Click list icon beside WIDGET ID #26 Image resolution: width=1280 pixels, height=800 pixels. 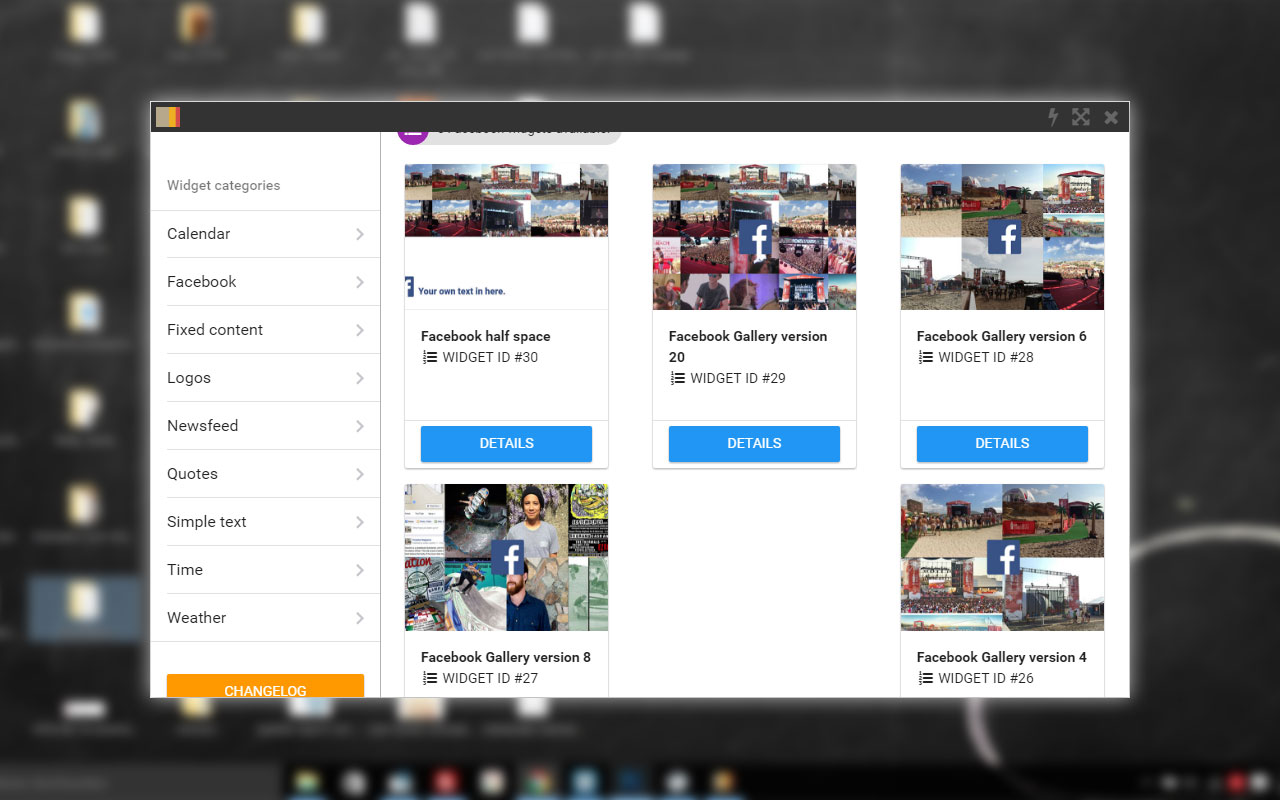click(926, 678)
